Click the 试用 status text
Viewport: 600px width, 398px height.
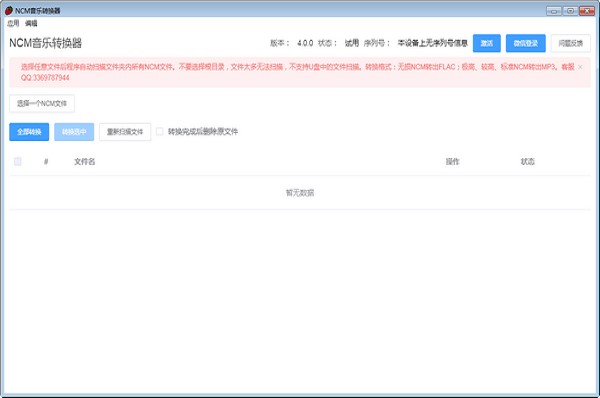(x=352, y=43)
